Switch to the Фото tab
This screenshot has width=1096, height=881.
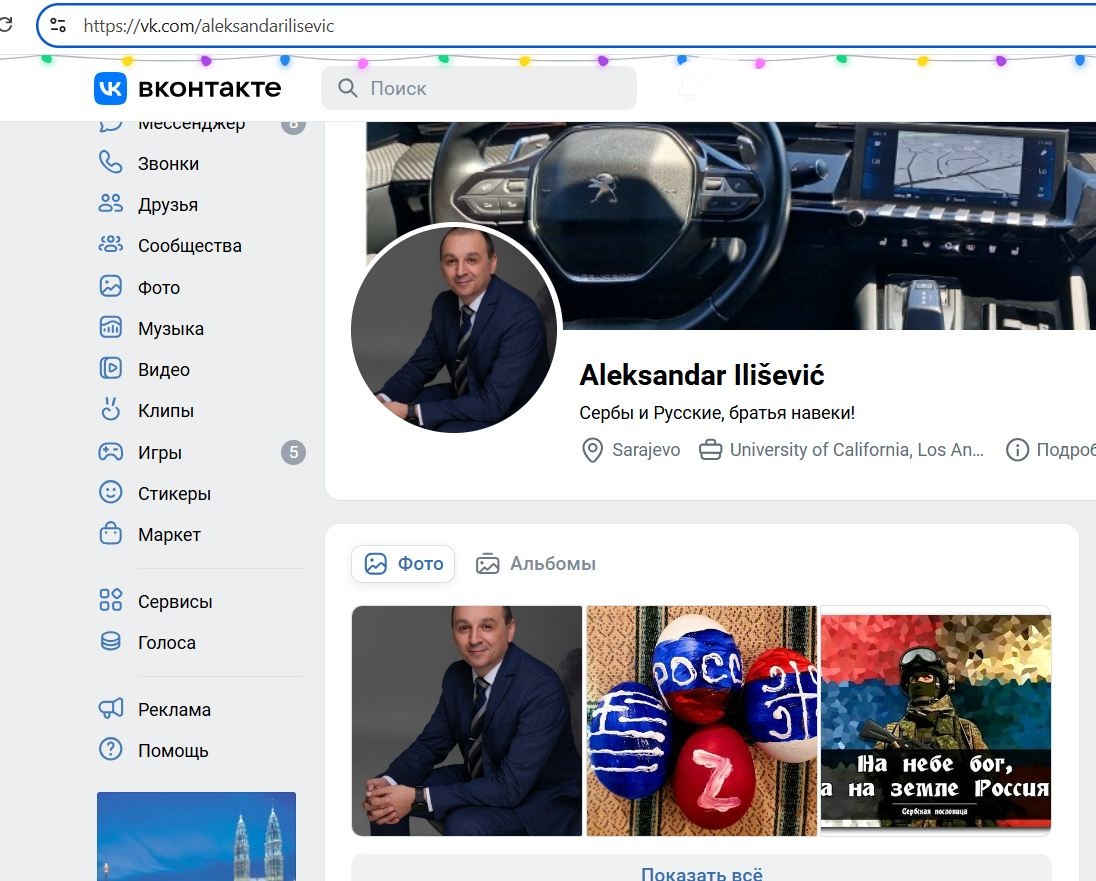[x=403, y=563]
